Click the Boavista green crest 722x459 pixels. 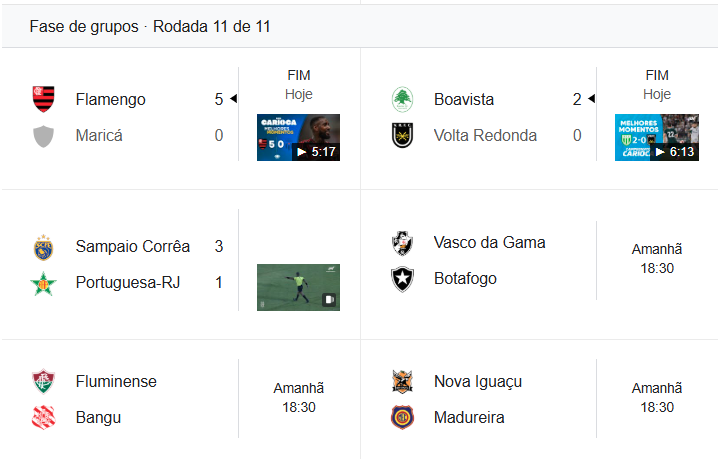coord(402,99)
